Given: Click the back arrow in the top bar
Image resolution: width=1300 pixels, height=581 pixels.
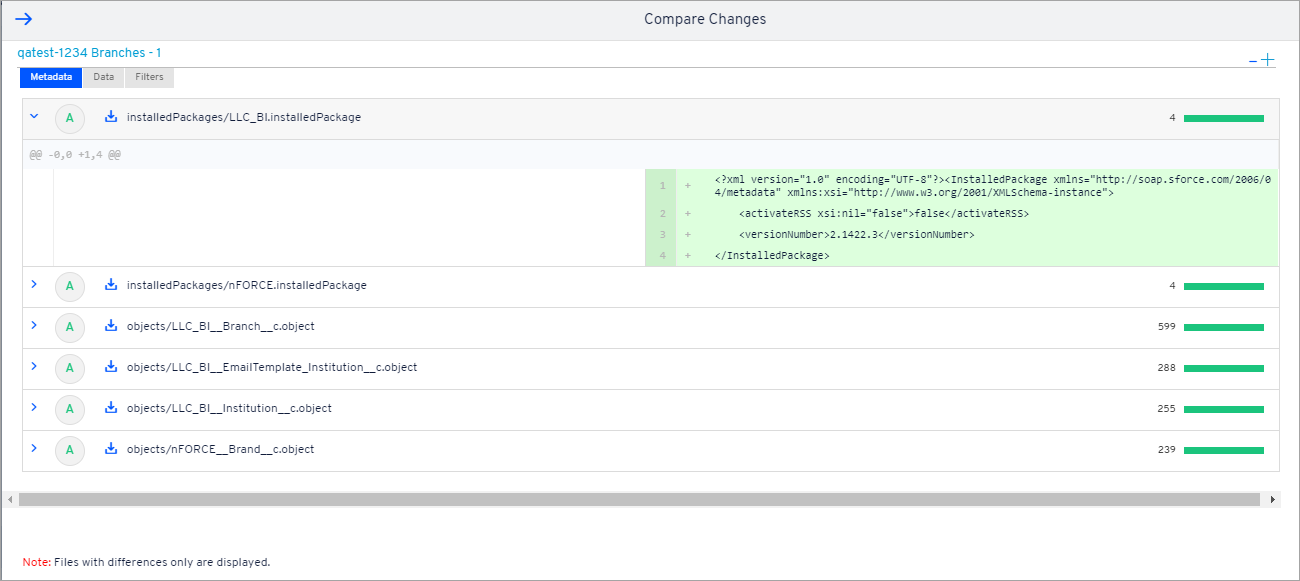Looking at the screenshot, I should (22, 18).
